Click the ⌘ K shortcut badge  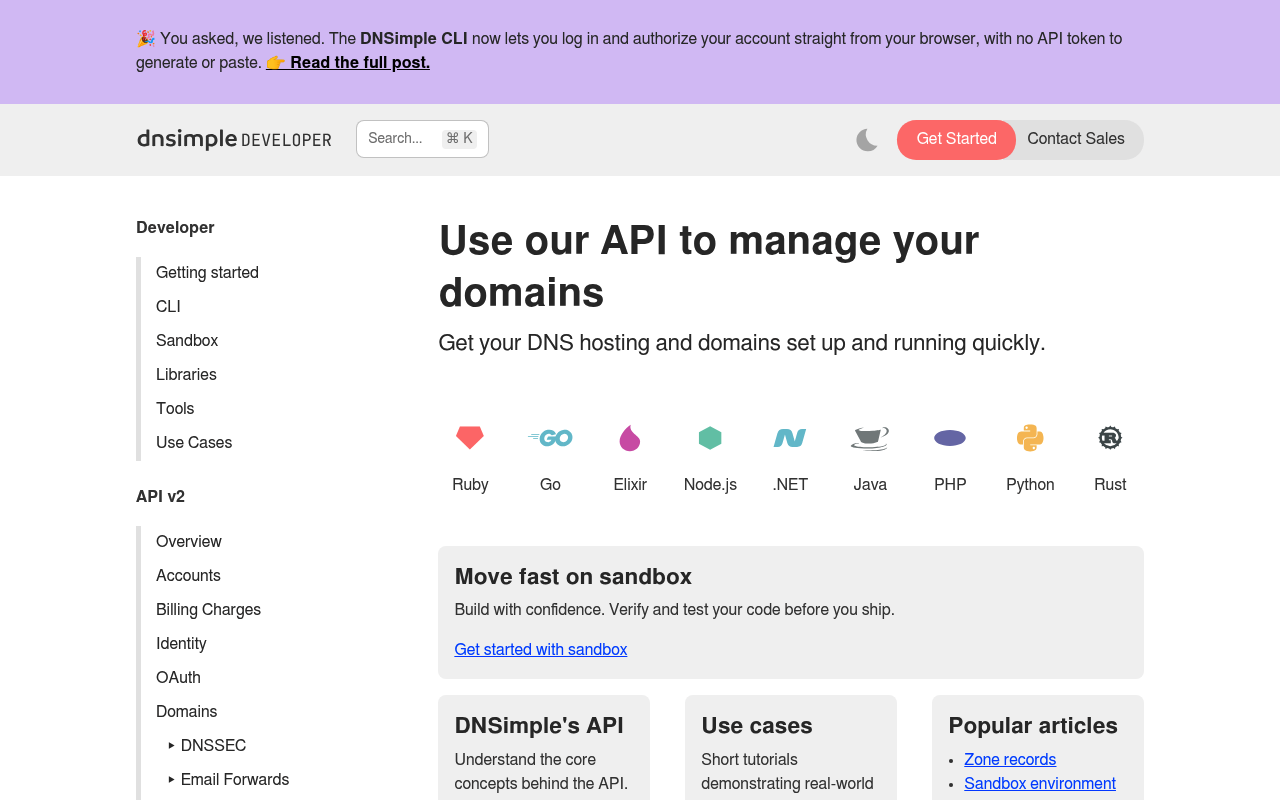coord(459,139)
